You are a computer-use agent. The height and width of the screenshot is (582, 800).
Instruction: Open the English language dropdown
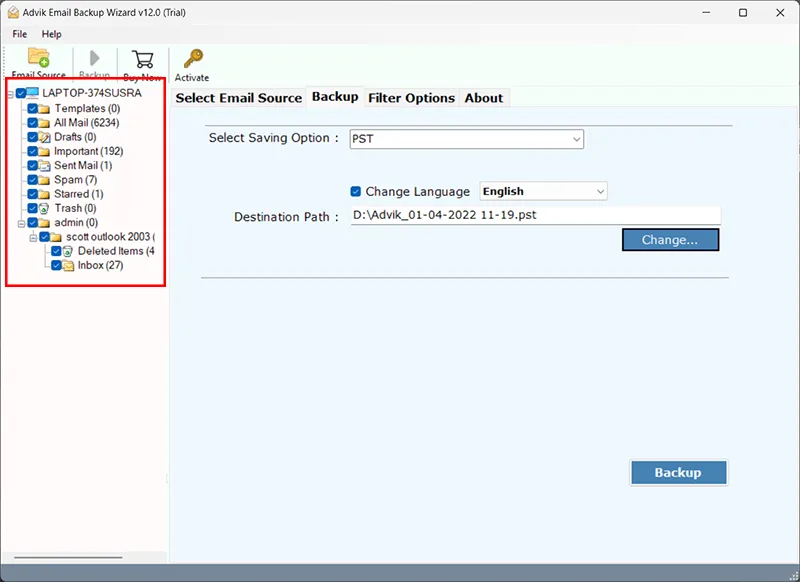(x=543, y=191)
